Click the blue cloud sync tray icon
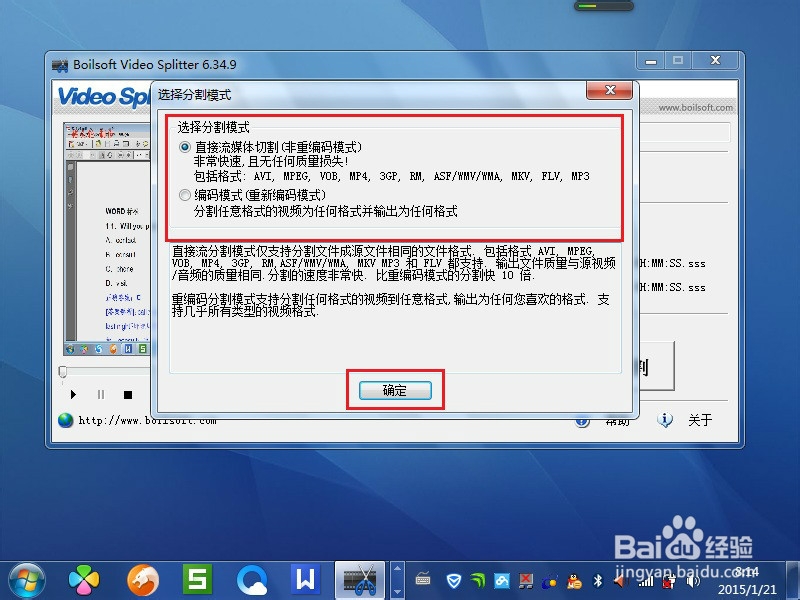 point(502,581)
